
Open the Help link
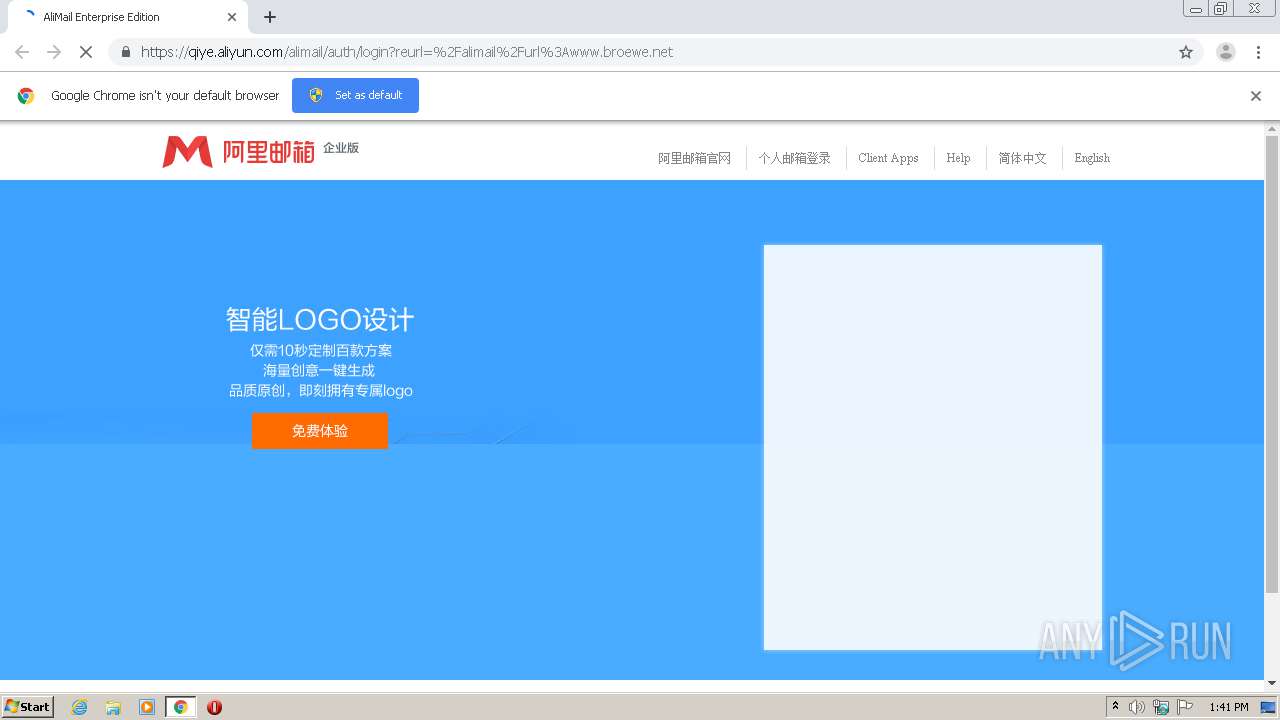pyautogui.click(x=958, y=158)
